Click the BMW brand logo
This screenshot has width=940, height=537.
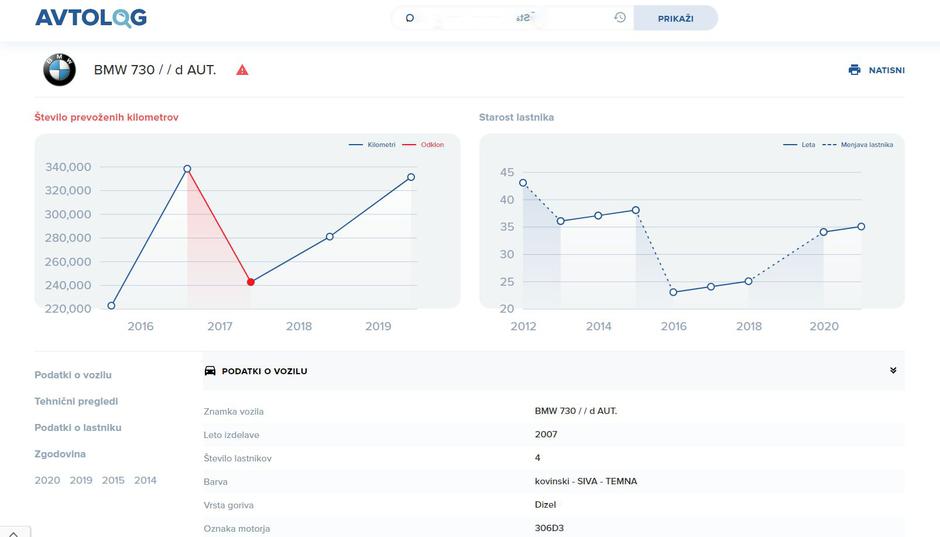pyautogui.click(x=60, y=70)
